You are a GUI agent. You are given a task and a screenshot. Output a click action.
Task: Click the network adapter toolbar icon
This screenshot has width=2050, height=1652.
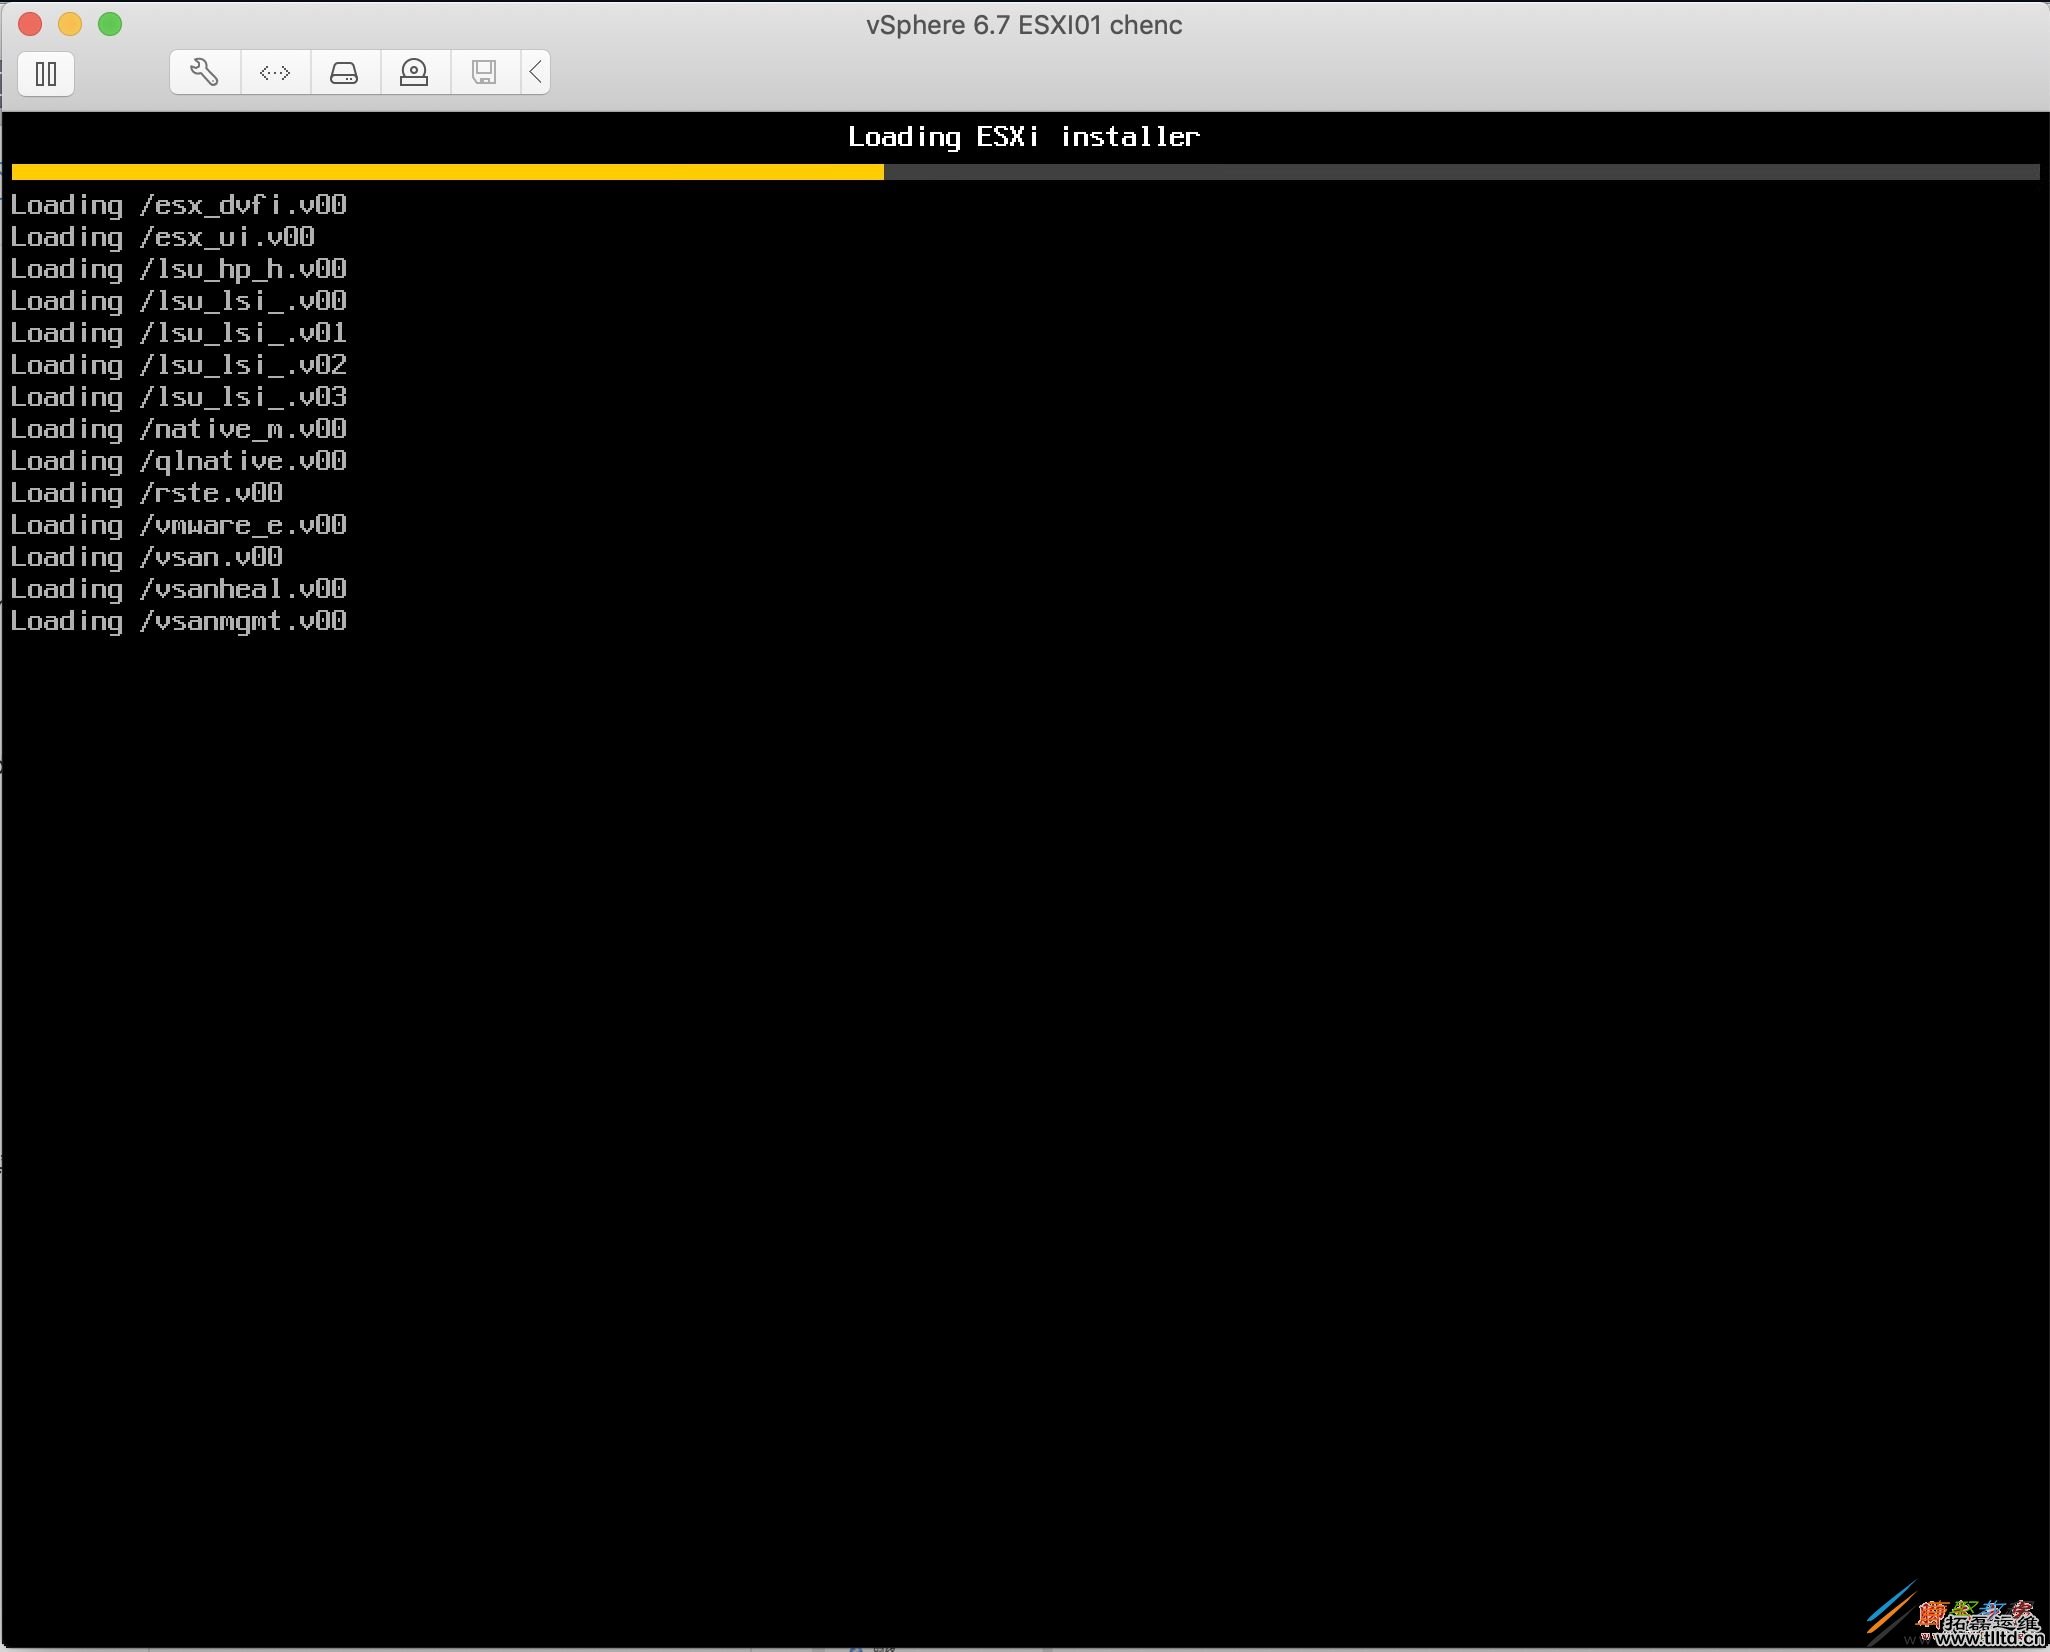pyautogui.click(x=274, y=71)
